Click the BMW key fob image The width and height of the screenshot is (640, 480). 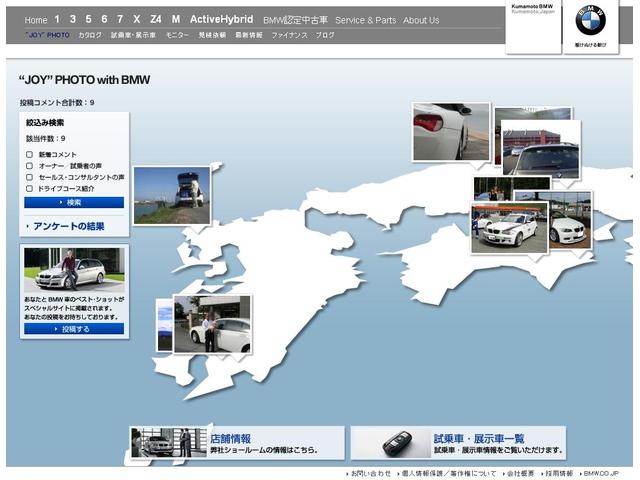[x=400, y=445]
